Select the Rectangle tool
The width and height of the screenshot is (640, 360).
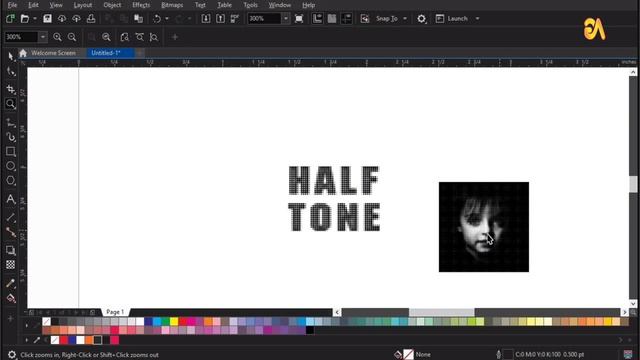(x=11, y=151)
